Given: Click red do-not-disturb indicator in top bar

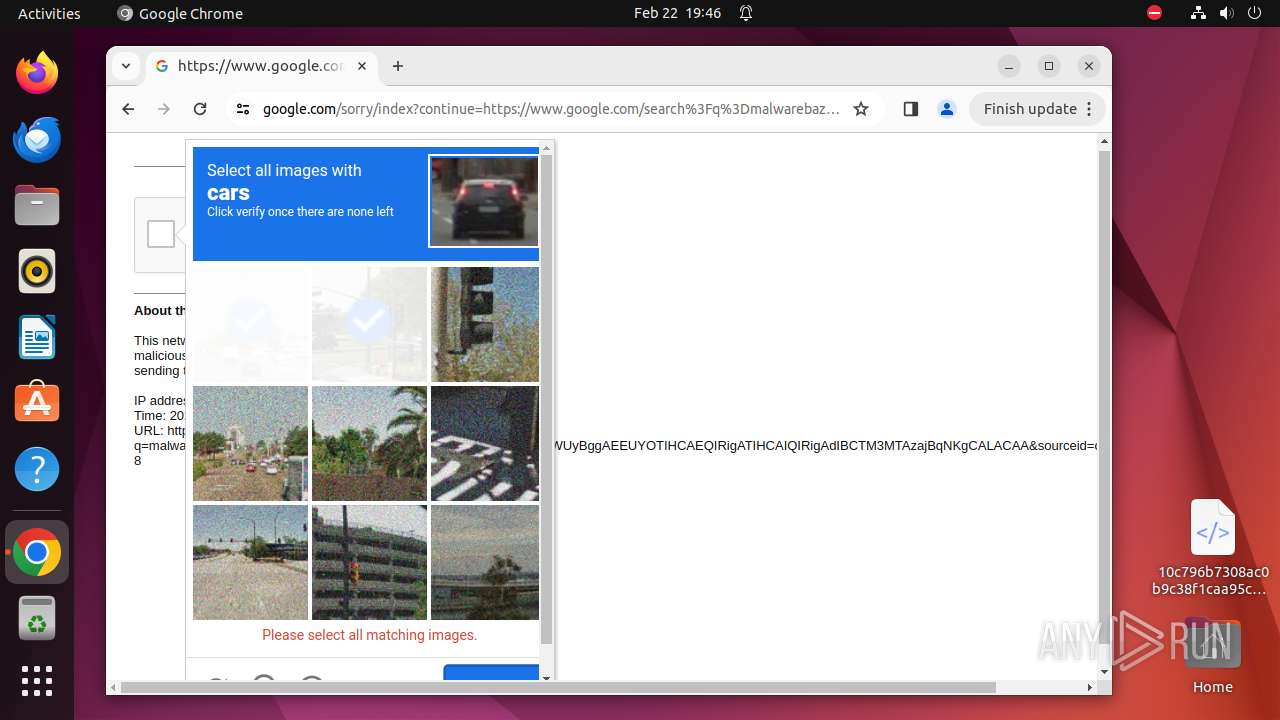Looking at the screenshot, I should tap(1155, 13).
